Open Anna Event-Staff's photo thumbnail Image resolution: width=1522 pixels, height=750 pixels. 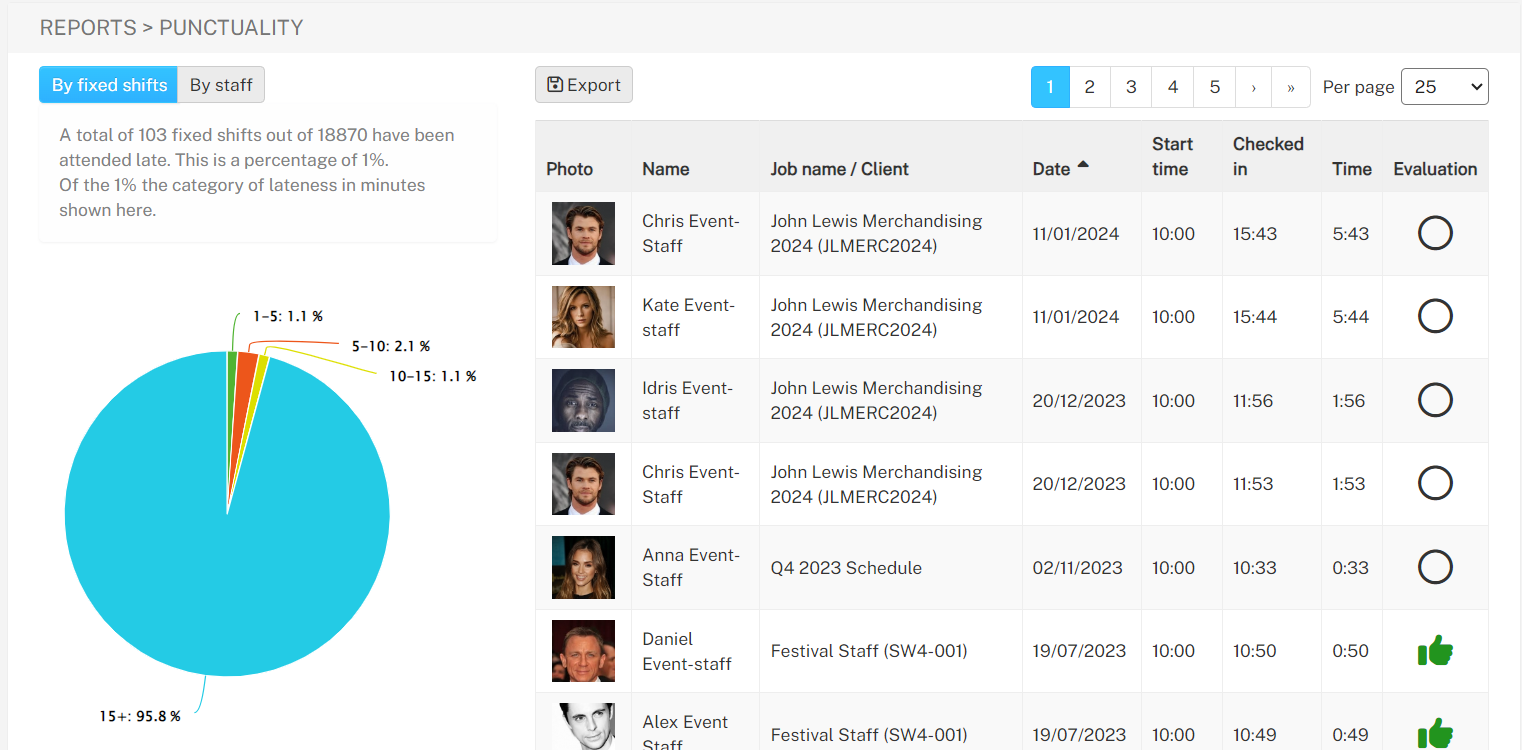pyautogui.click(x=583, y=568)
